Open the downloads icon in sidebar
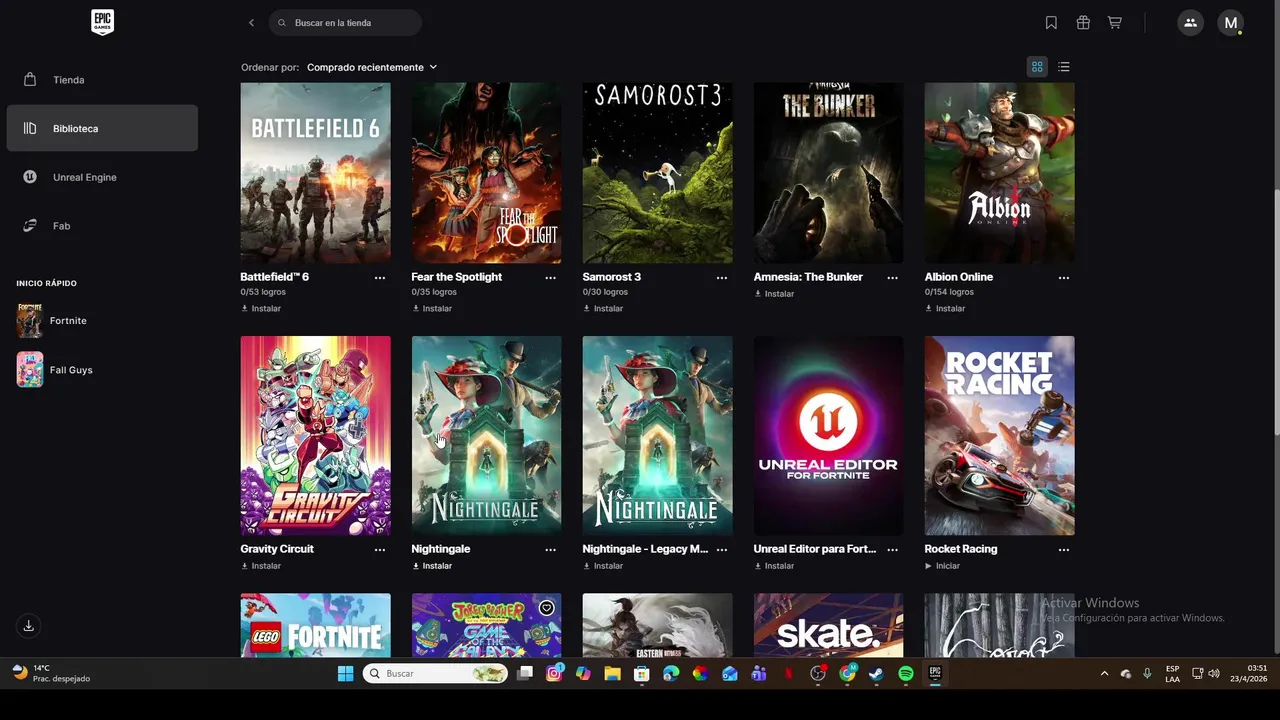The height and width of the screenshot is (720, 1280). point(28,626)
